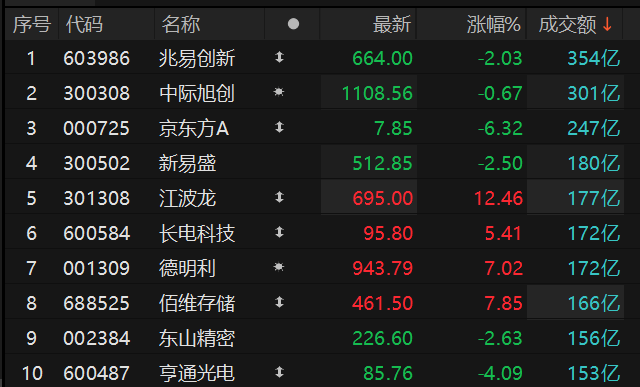Click turnover value 166亿
The image size is (640, 387).
594,304
